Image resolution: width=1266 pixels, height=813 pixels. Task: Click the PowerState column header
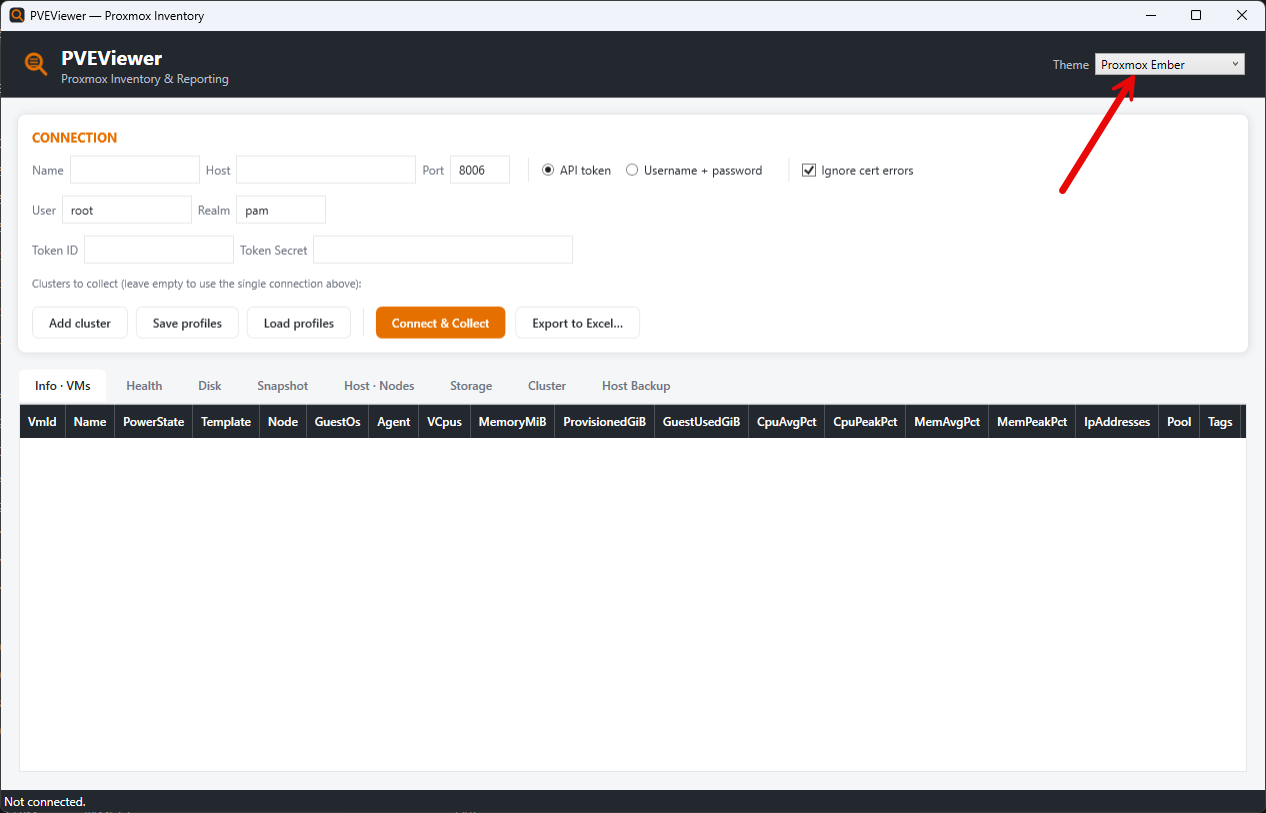click(154, 422)
